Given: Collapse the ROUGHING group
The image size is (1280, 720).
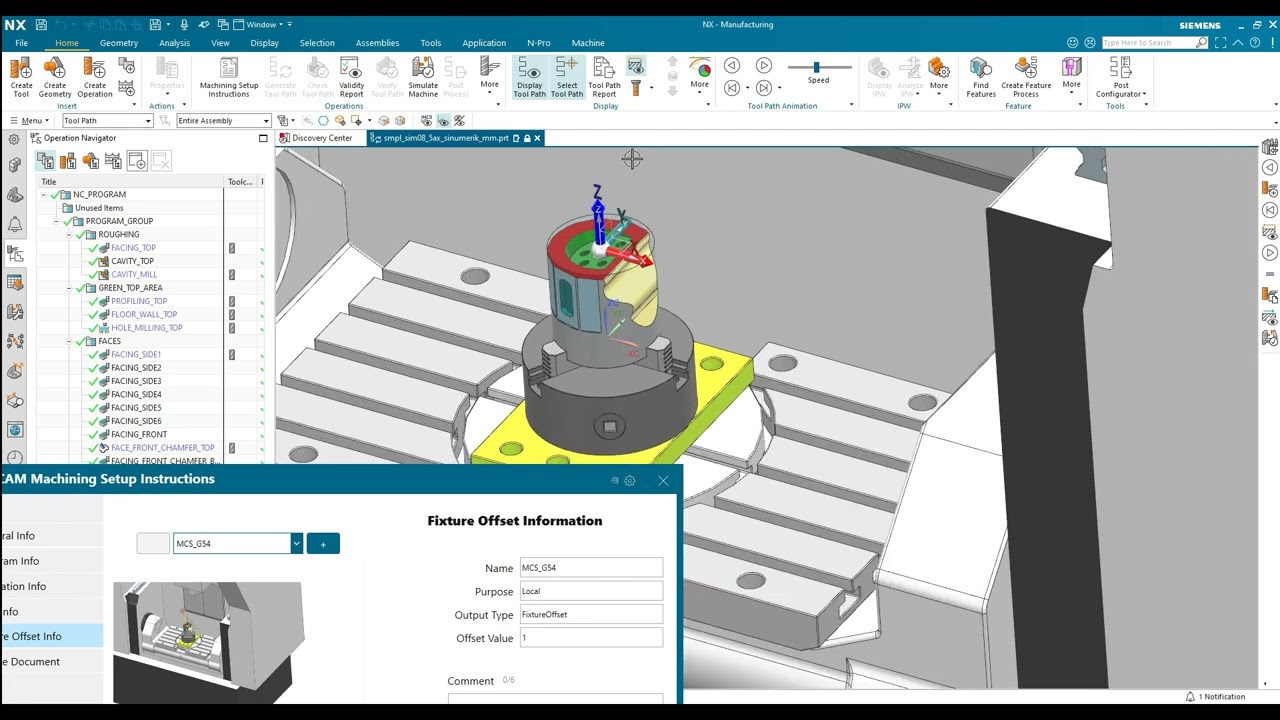Looking at the screenshot, I should 69,234.
